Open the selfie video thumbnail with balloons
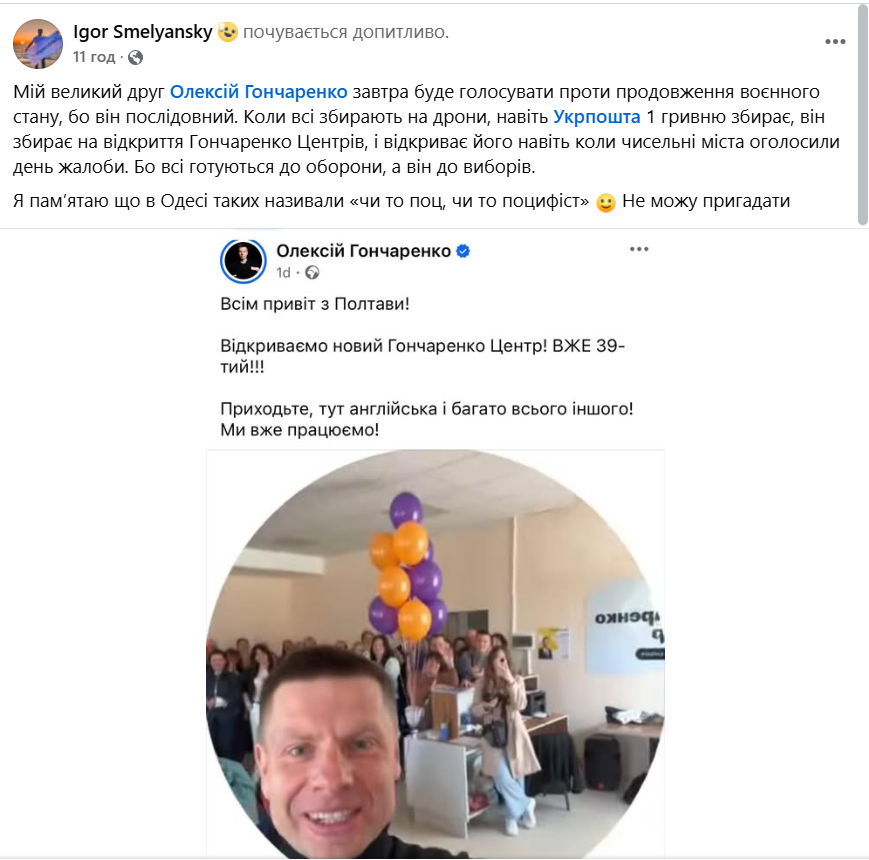Viewport: 869px width, 860px height. (435, 654)
